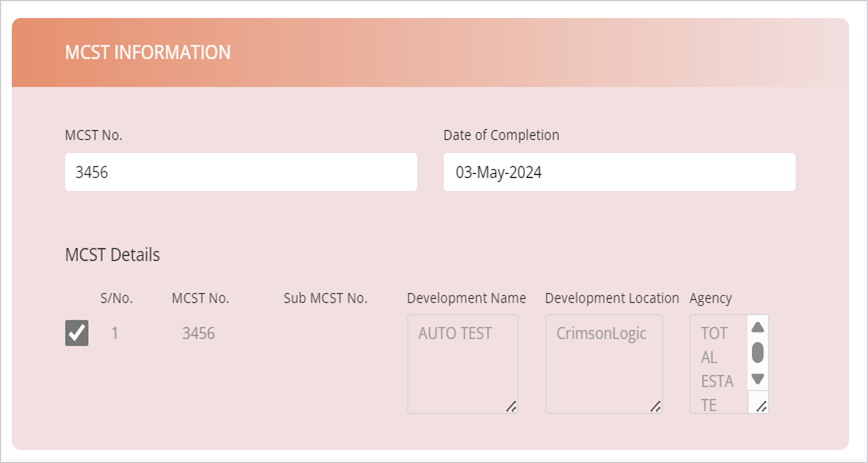Click the MCST Details section heading
Image resolution: width=868 pixels, height=463 pixels.
pyautogui.click(x=112, y=255)
